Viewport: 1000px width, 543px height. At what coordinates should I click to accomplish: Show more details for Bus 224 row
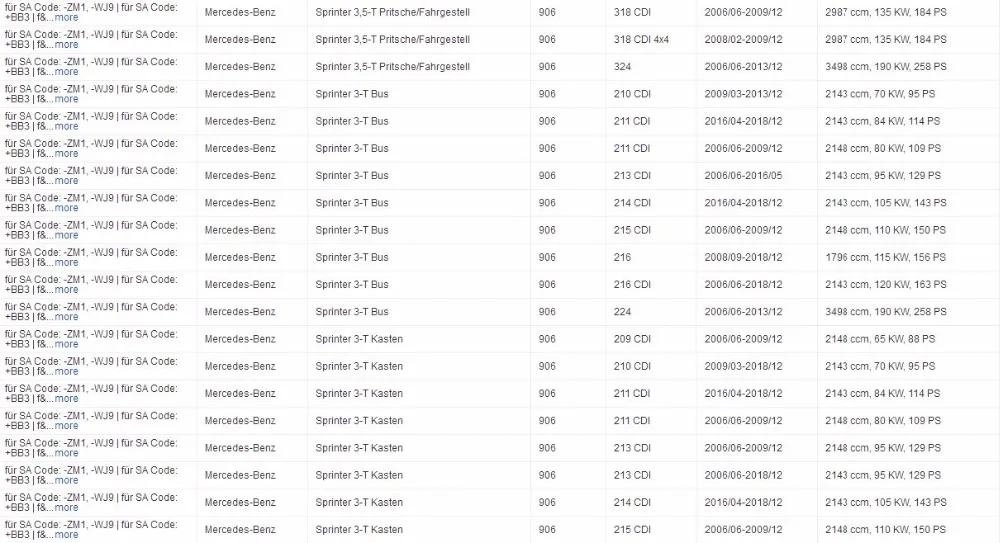[x=66, y=317]
